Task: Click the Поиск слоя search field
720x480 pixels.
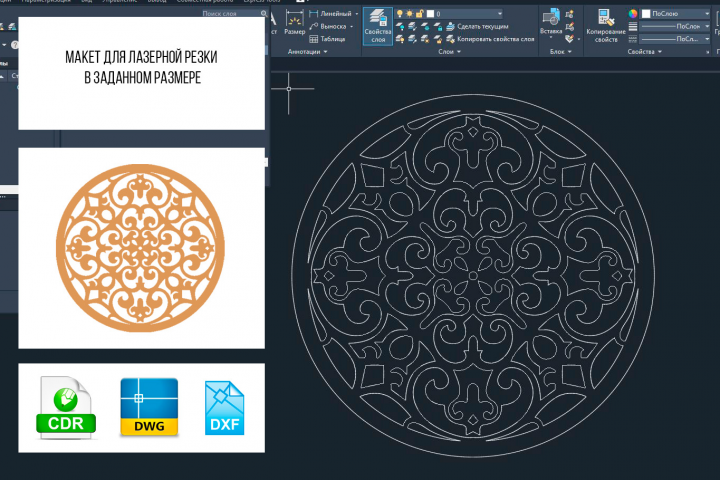Action: 230,14
